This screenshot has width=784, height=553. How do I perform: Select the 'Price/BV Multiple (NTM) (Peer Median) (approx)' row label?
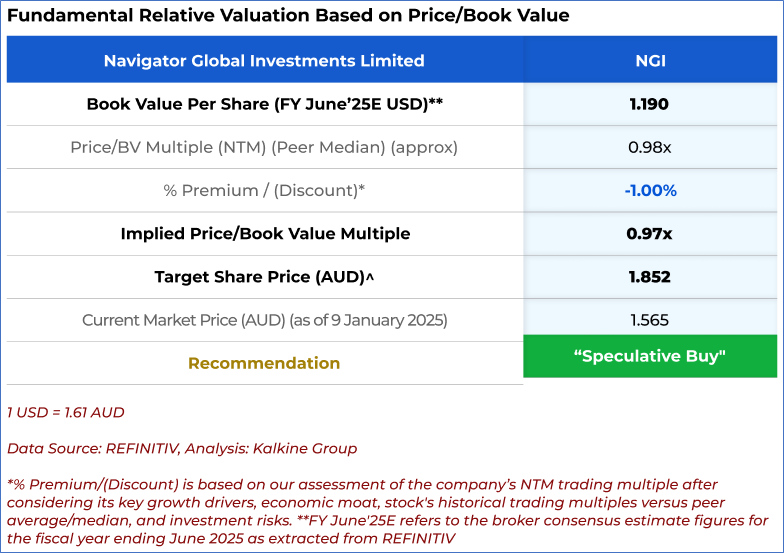[x=264, y=148]
